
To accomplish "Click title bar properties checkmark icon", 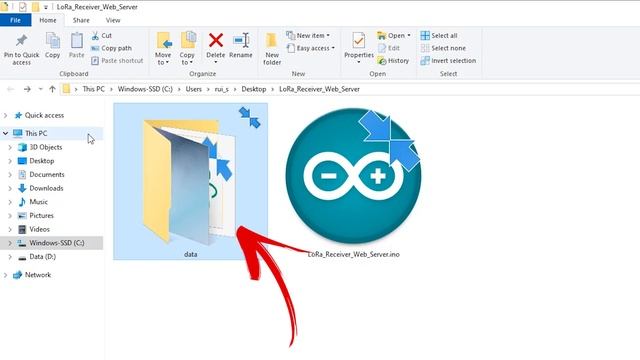I will click(x=22, y=7).
